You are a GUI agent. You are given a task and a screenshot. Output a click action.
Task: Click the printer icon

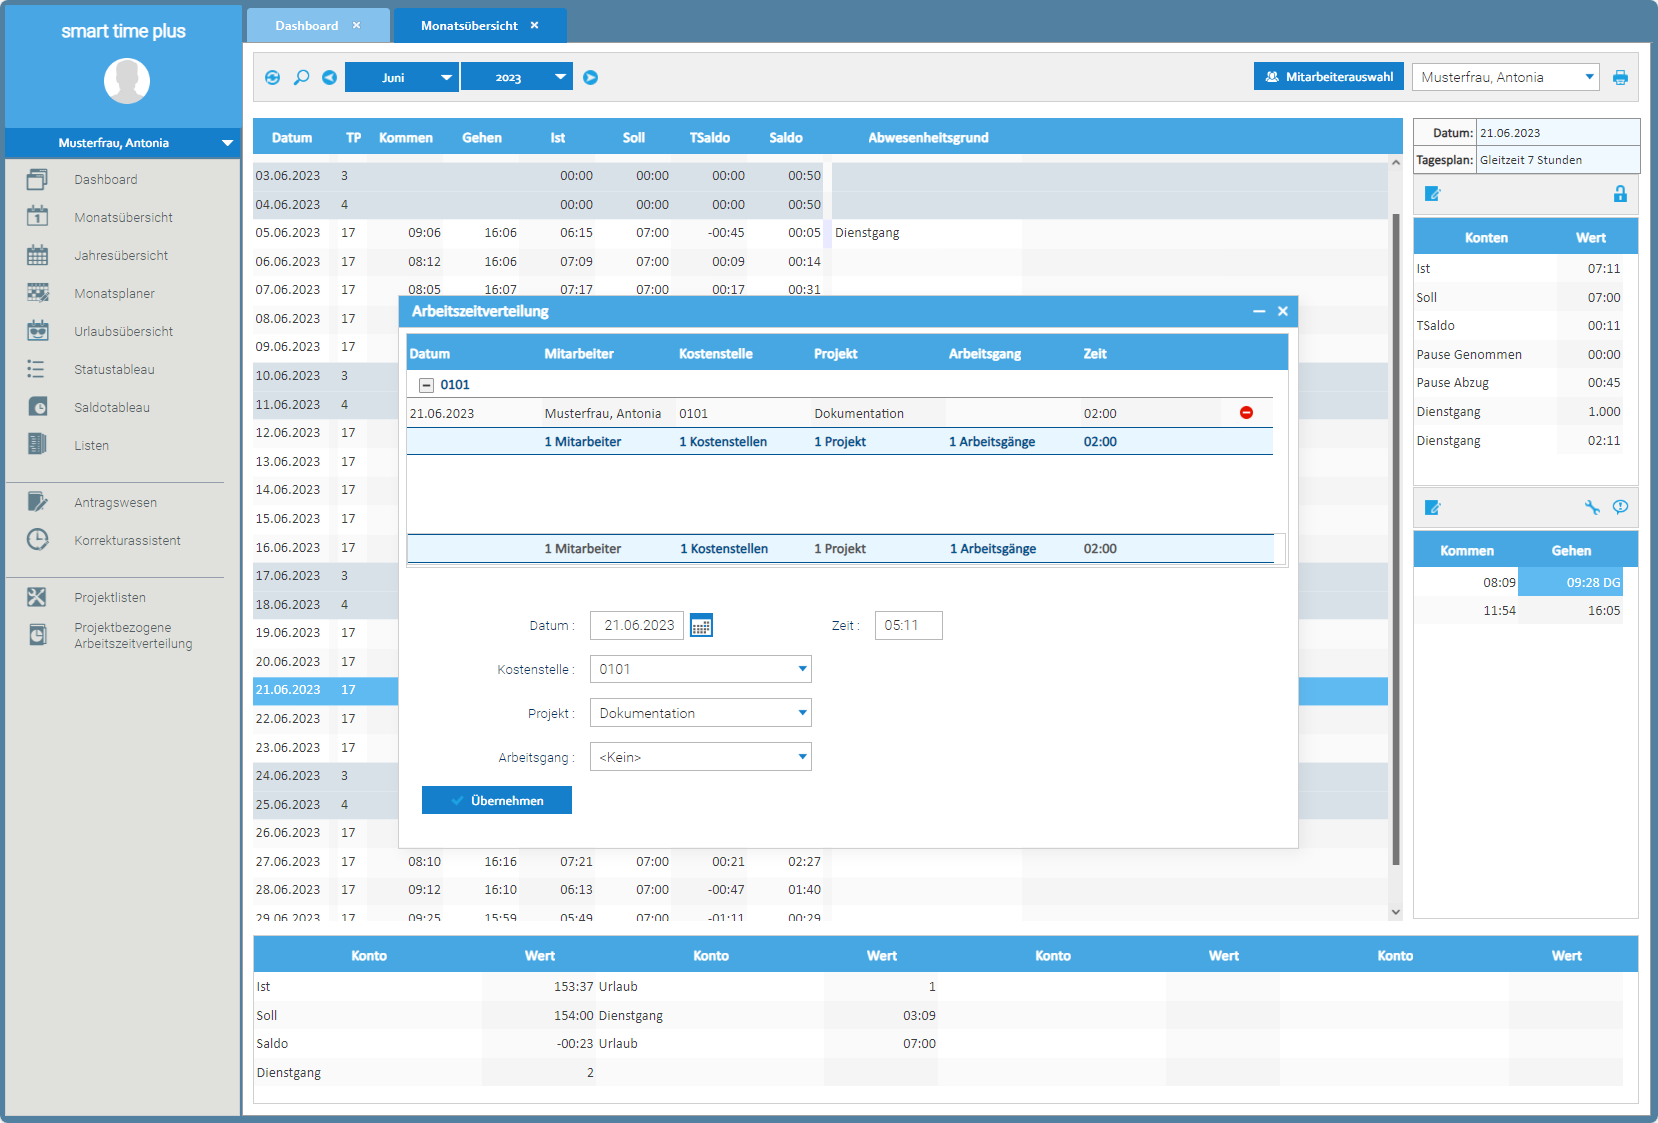[1620, 77]
